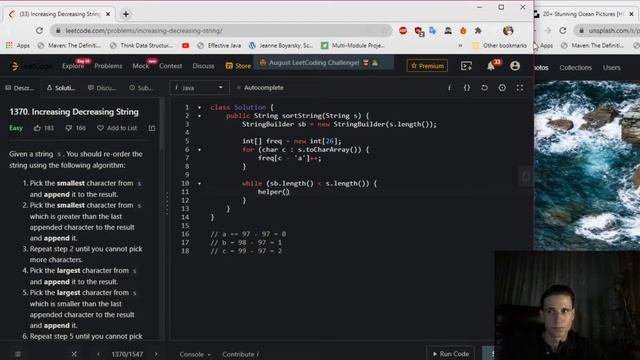Go to the next problem arrow
The image size is (640, 360).
click(x=156, y=354)
